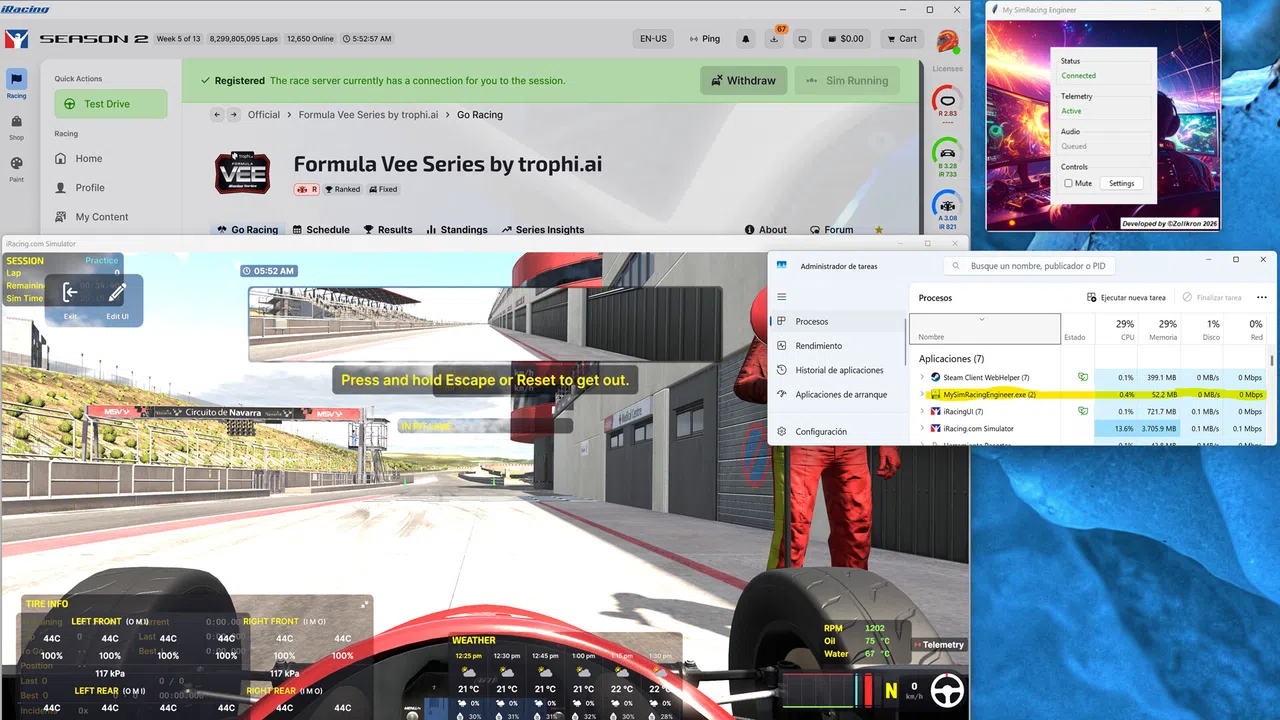Open Settings in My SimRacing Engineer
Image resolution: width=1280 pixels, height=720 pixels.
point(1121,183)
